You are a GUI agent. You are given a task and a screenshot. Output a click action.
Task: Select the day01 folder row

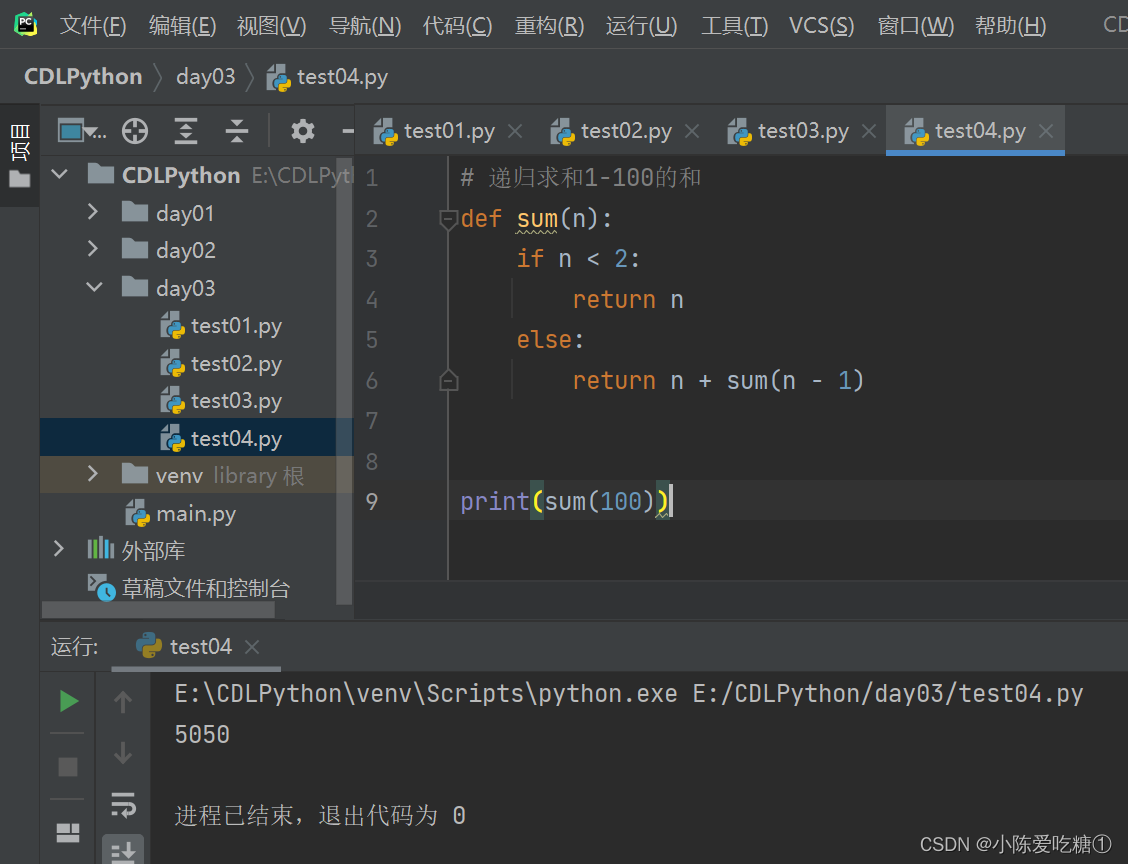click(197, 213)
